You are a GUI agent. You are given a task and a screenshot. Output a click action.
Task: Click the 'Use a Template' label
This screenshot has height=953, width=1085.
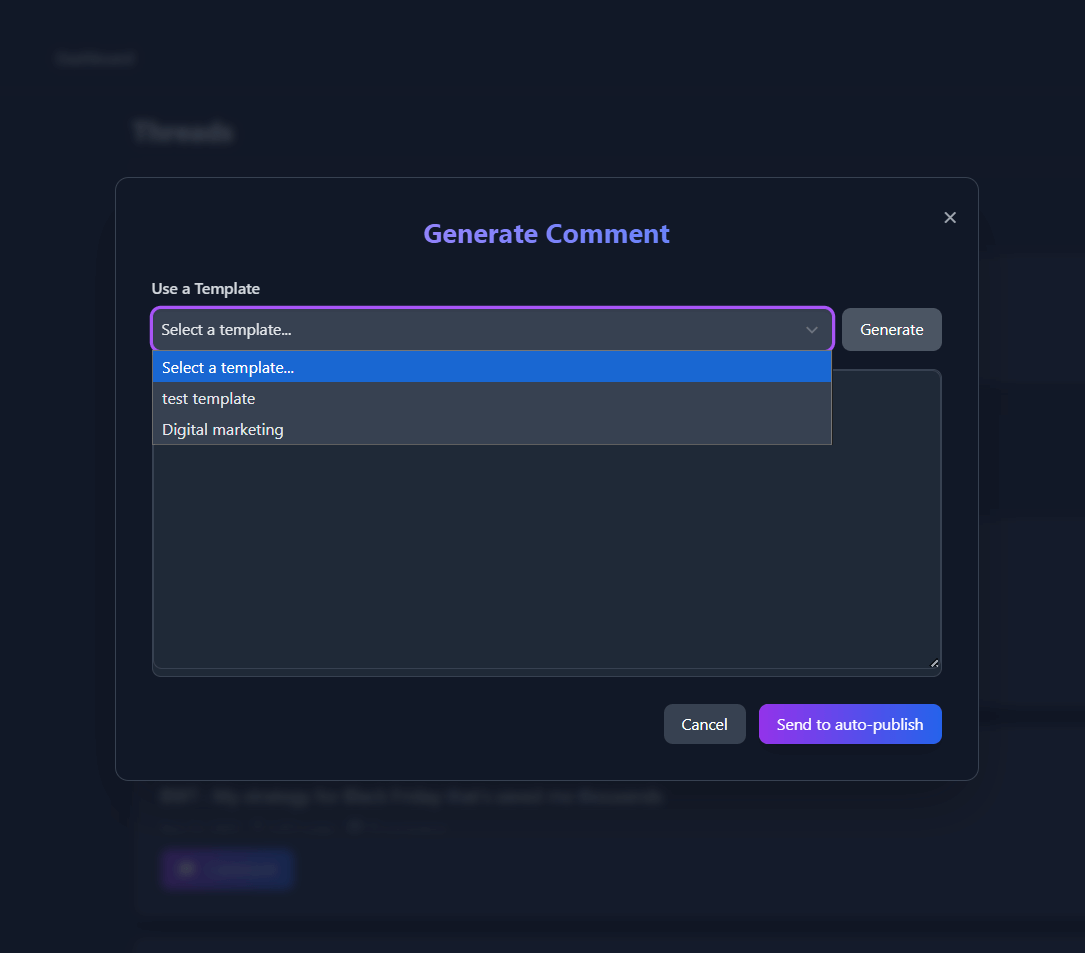[x=205, y=289]
